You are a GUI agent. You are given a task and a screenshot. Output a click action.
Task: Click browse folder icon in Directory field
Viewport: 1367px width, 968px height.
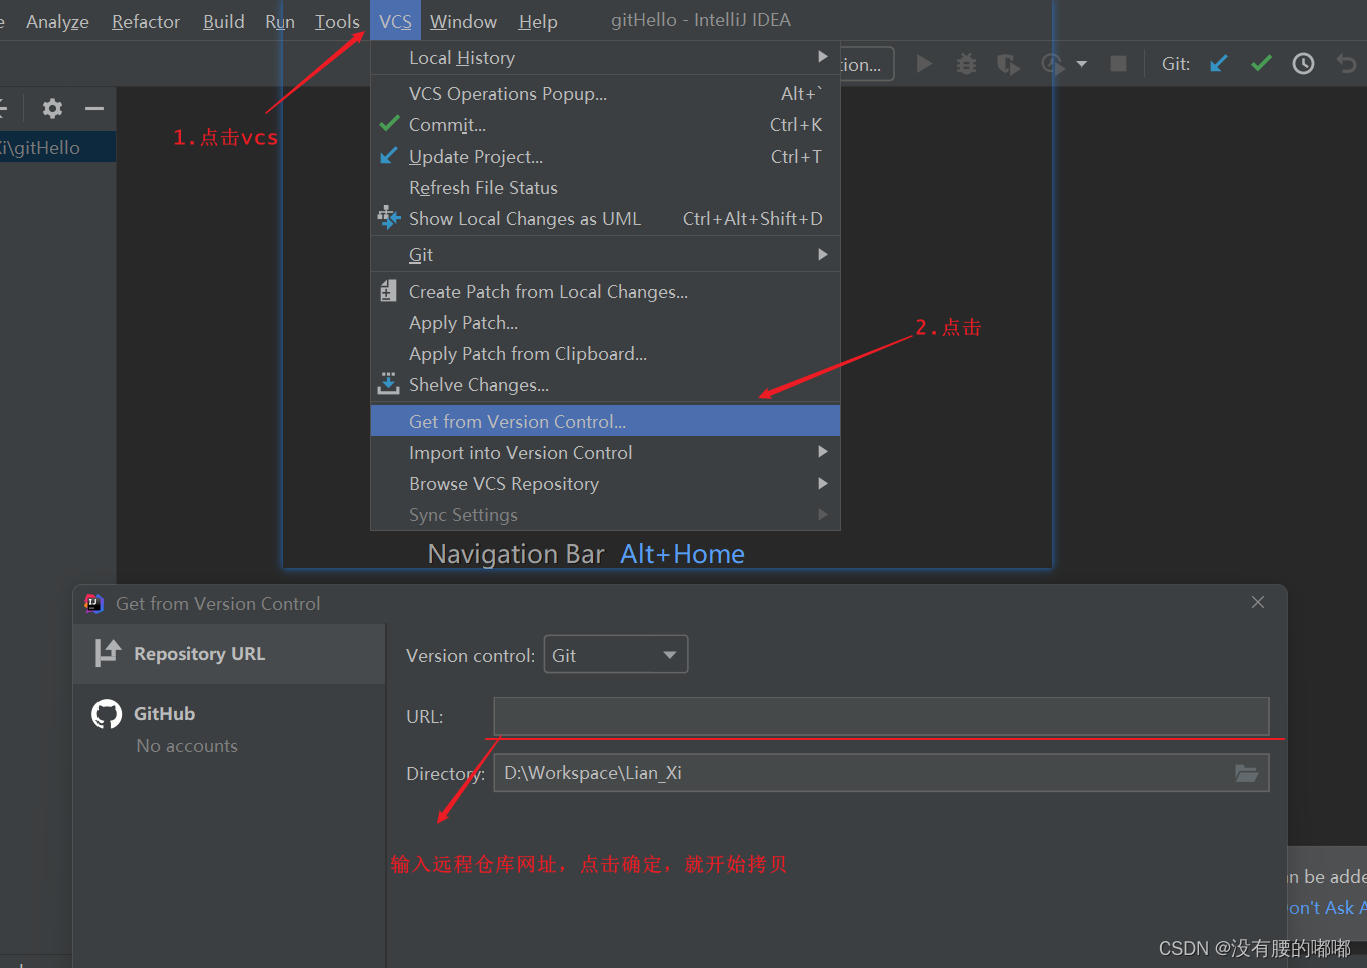click(x=1246, y=773)
